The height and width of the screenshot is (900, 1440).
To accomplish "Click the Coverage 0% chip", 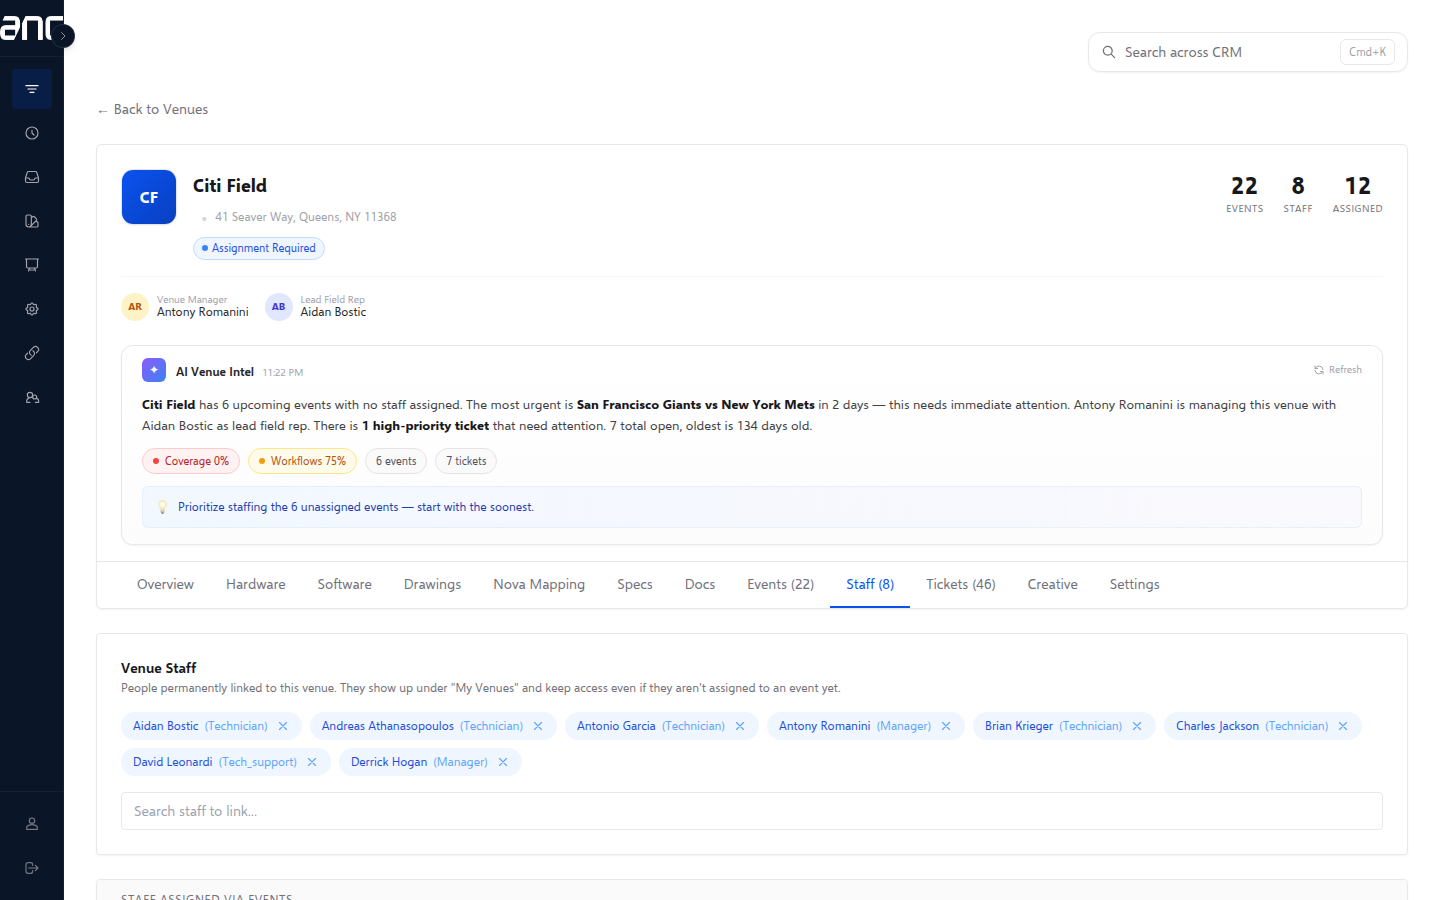I will tap(191, 461).
